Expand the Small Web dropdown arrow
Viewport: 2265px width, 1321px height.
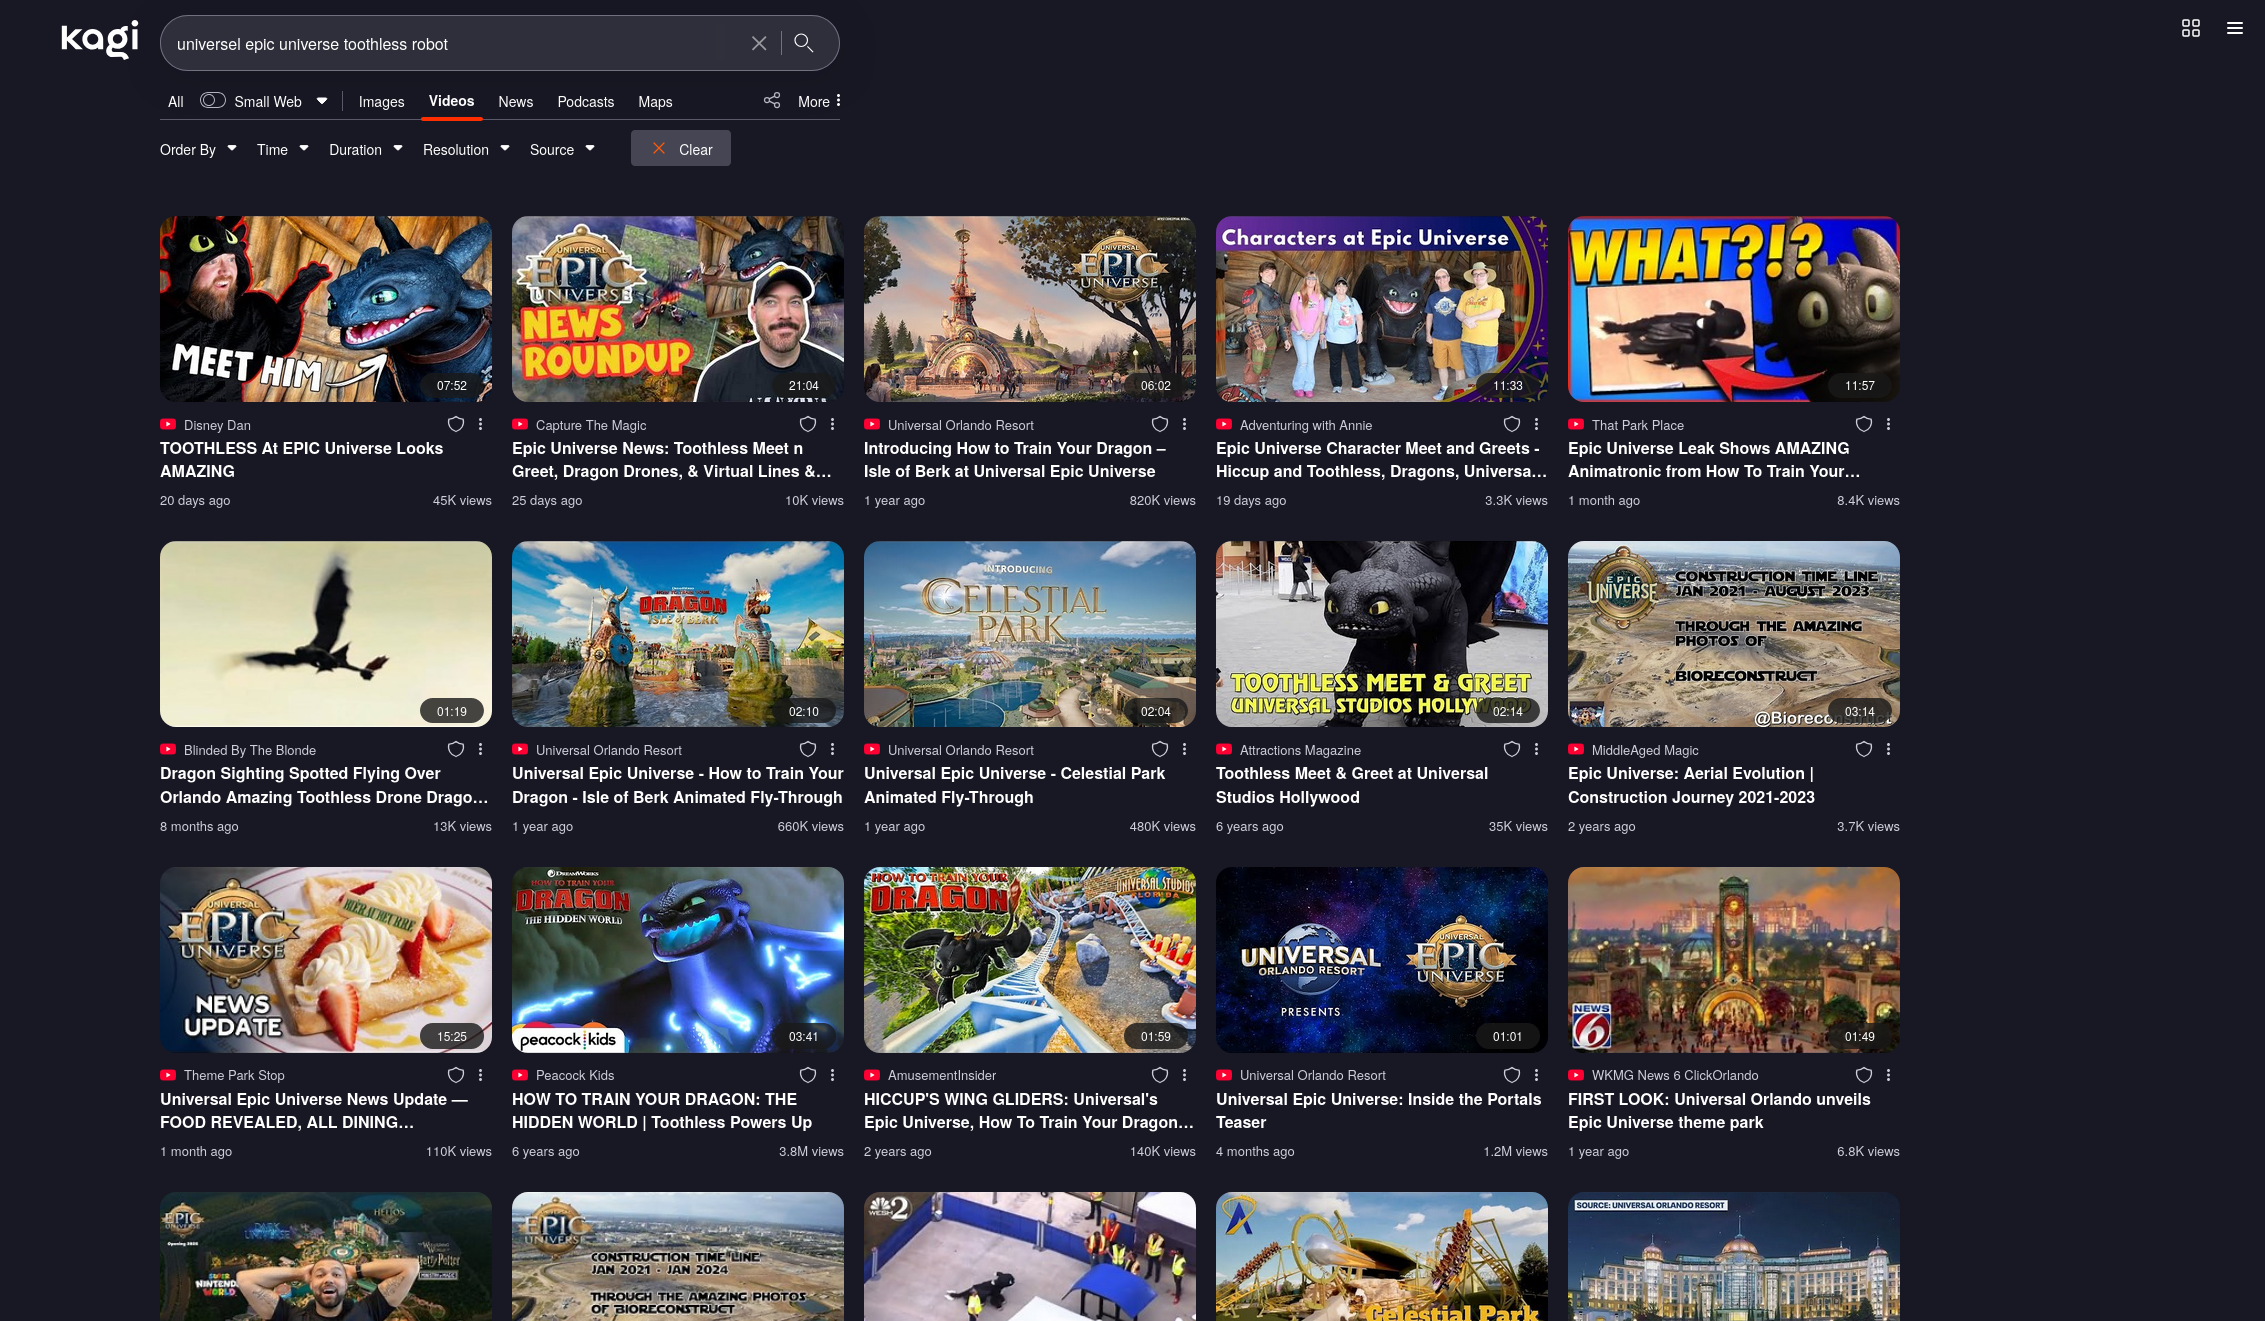pos(322,101)
